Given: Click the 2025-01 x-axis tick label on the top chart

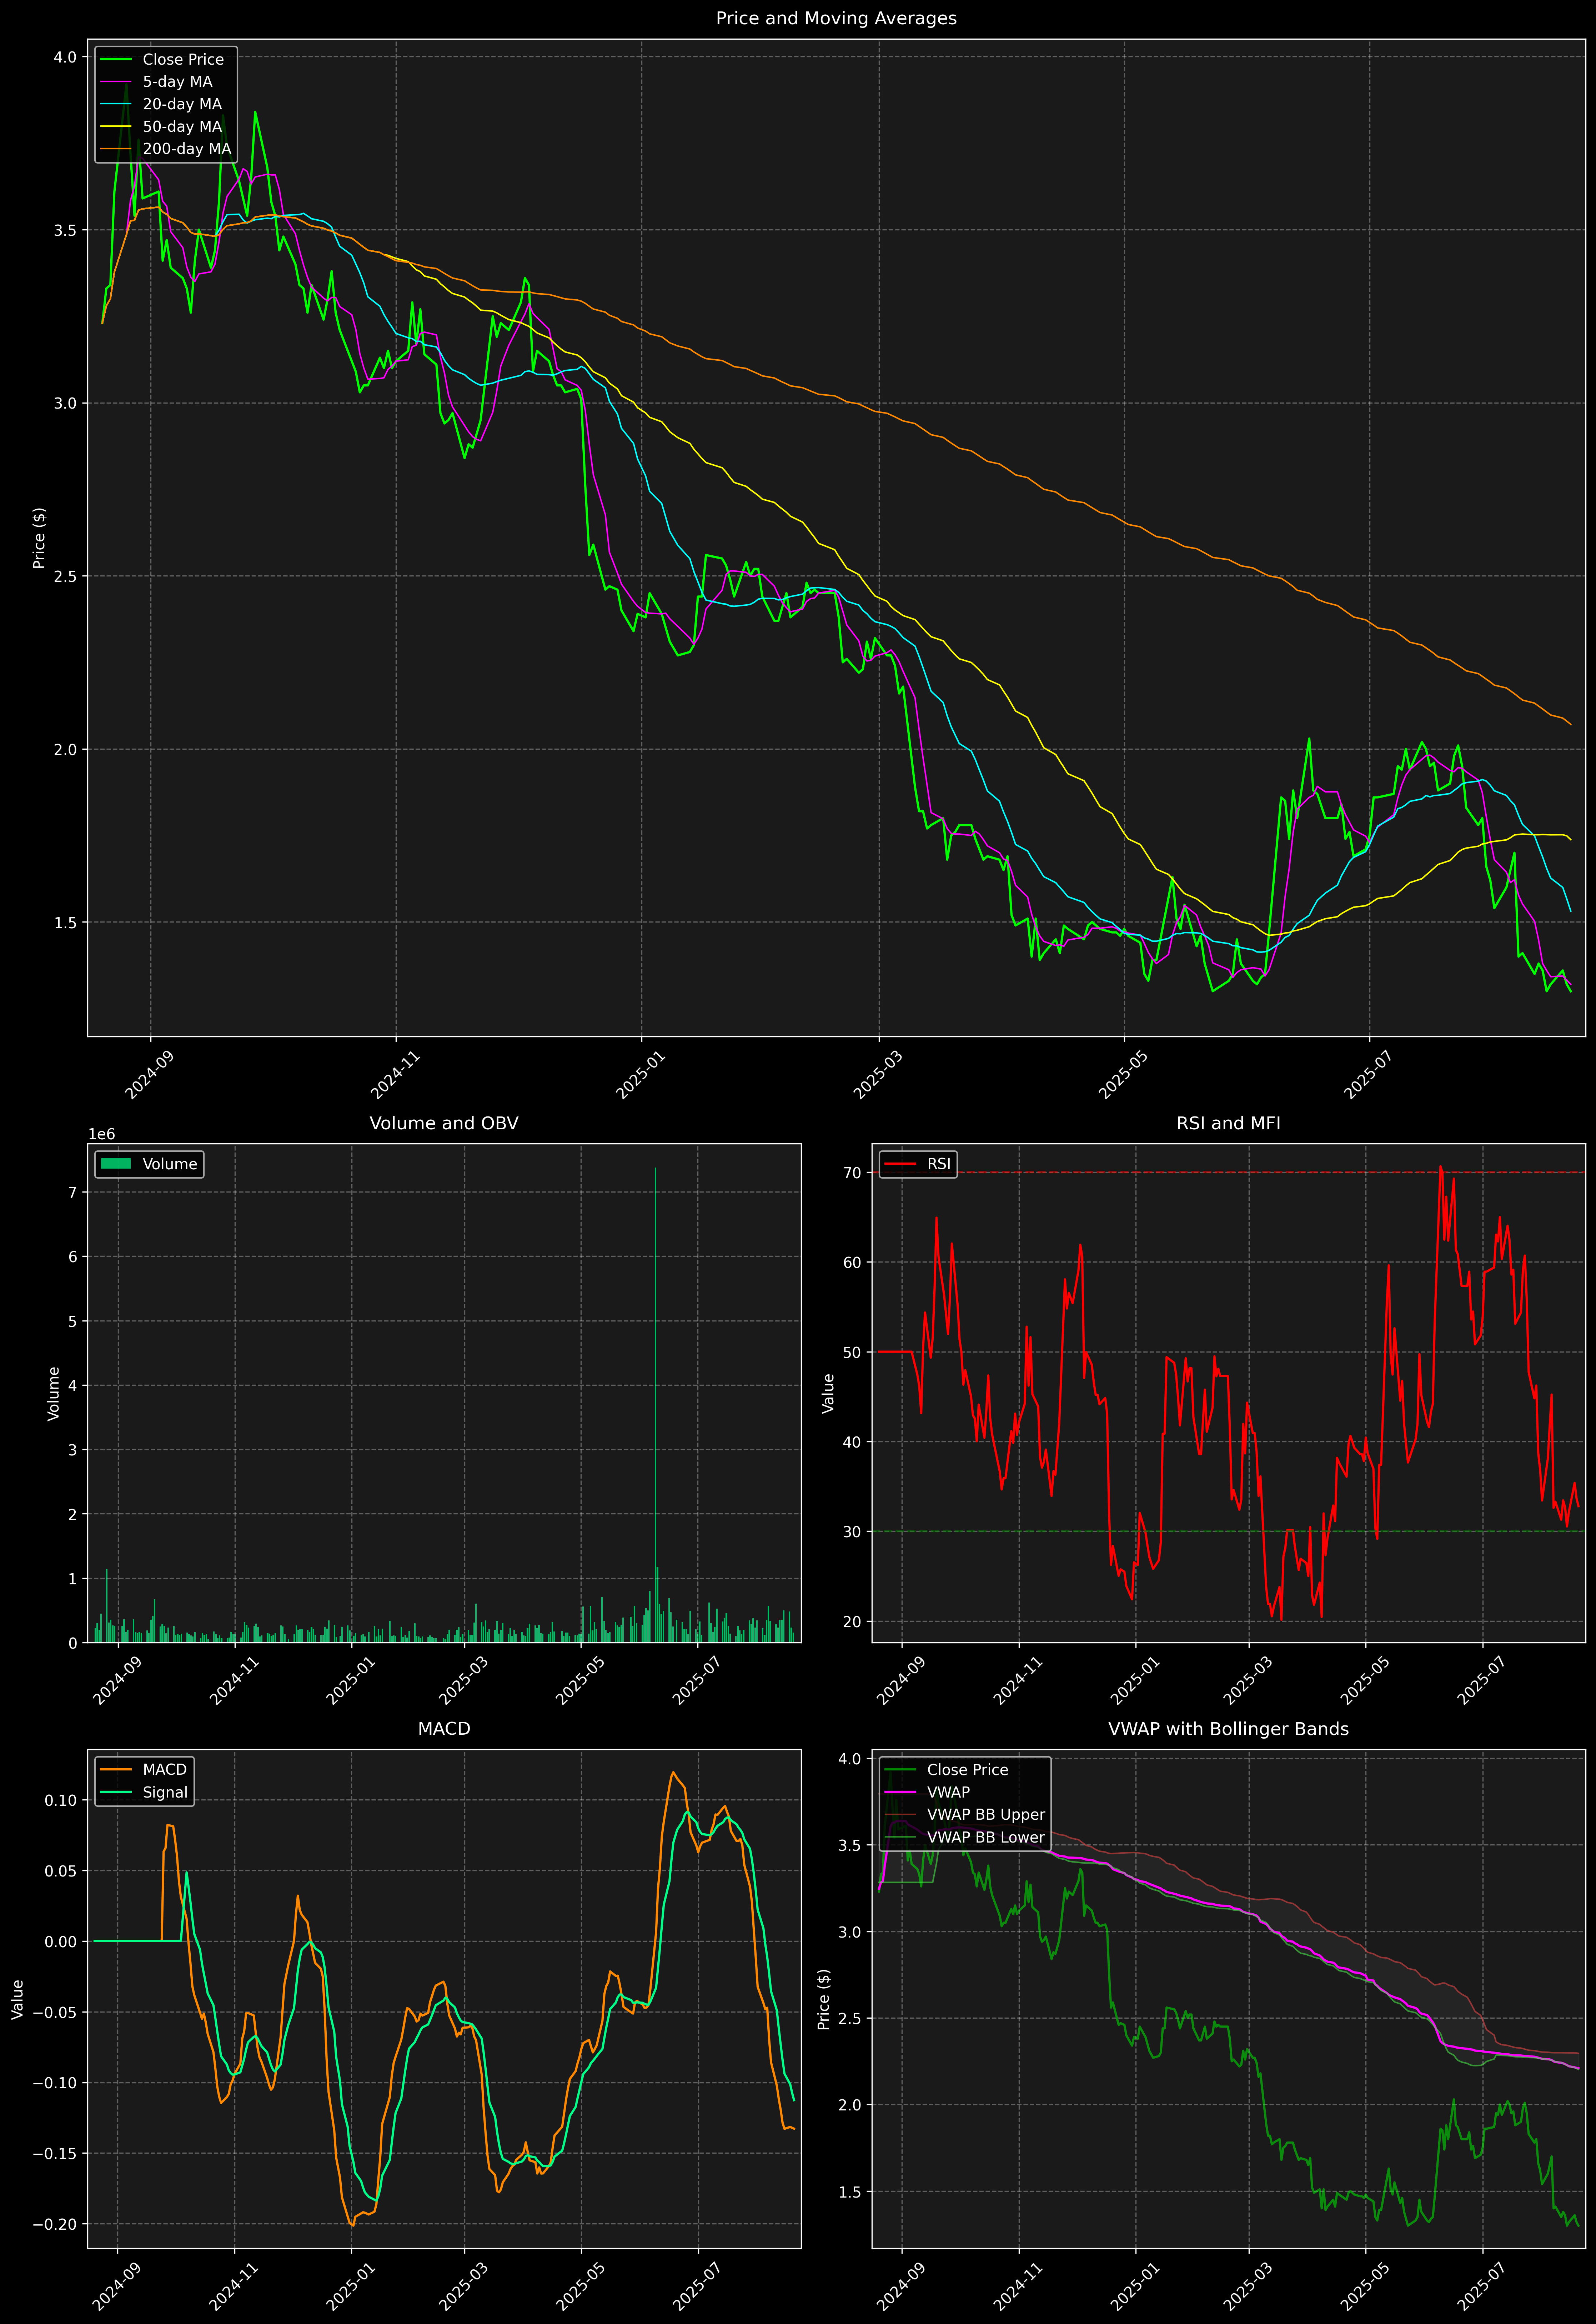Looking at the screenshot, I should click(x=640, y=1075).
